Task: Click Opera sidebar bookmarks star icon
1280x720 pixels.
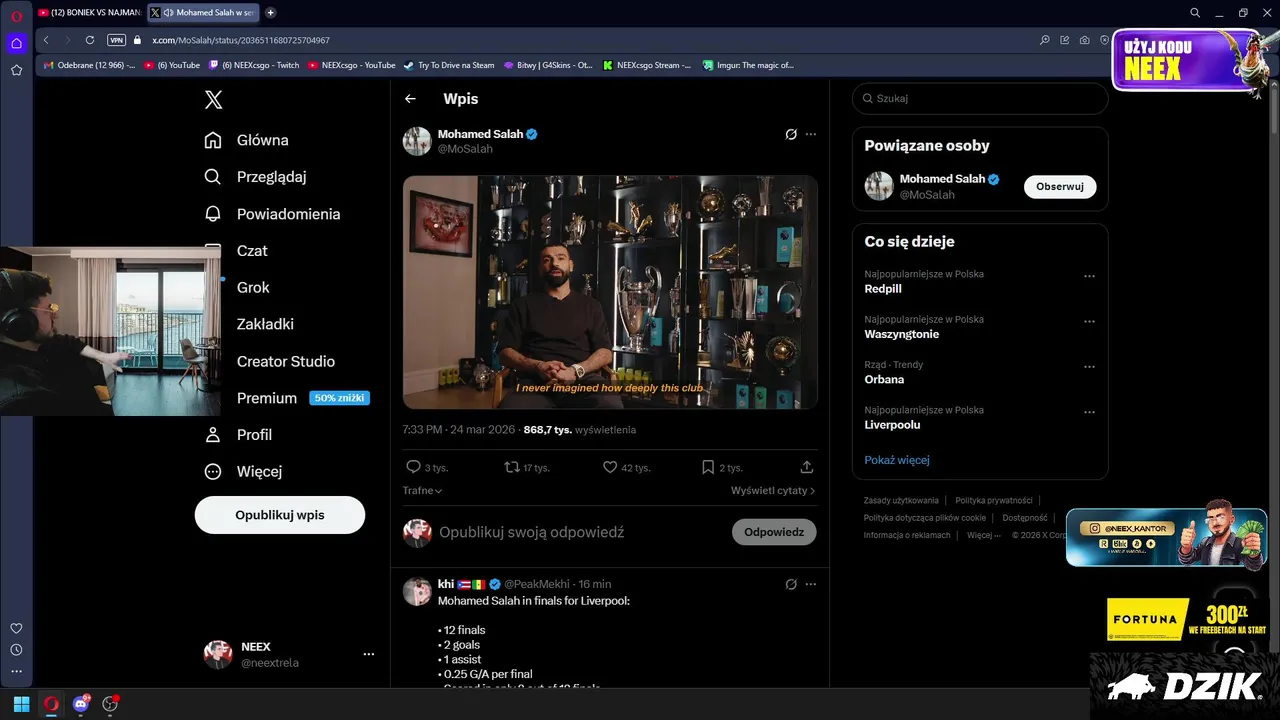Action: click(x=16, y=70)
